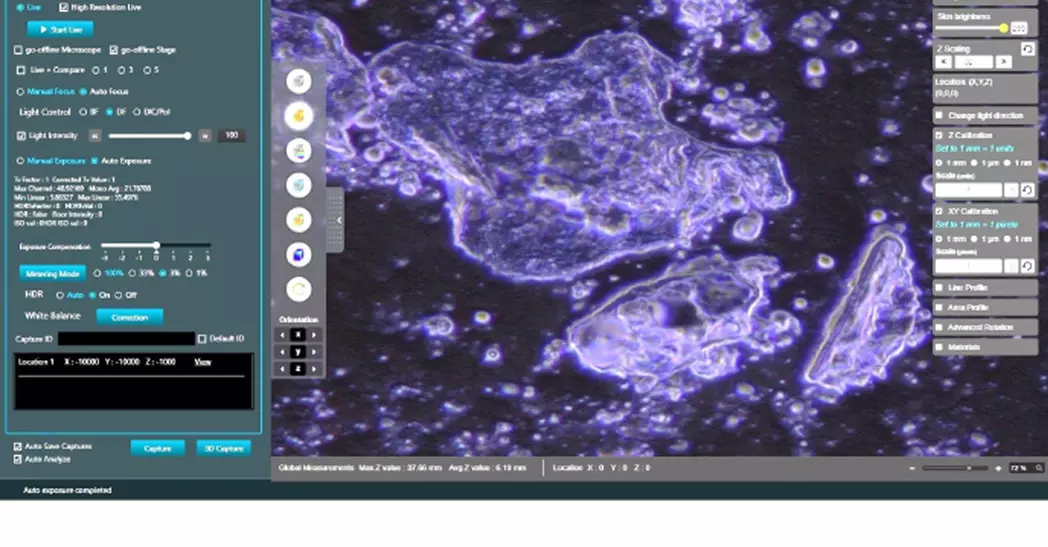Collapse the side toolbar with arrow handle
1048x547 pixels.
(338, 220)
